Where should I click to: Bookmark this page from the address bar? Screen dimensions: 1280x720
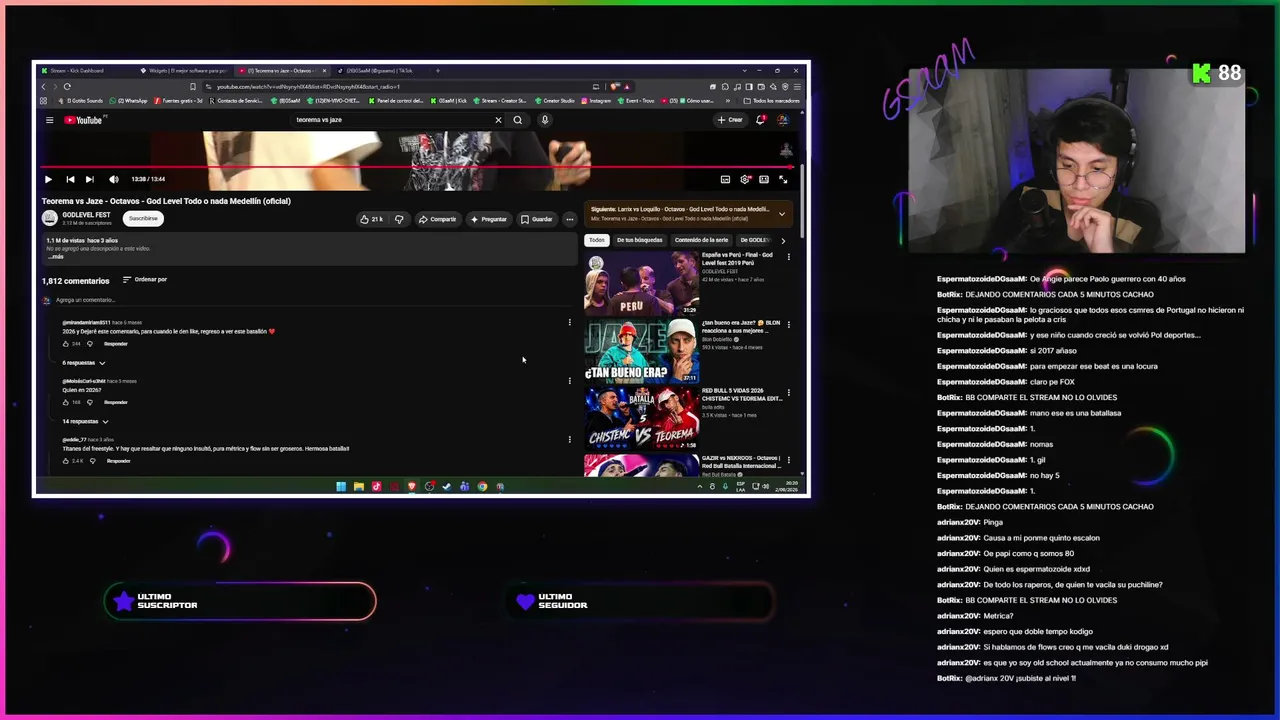tap(193, 86)
